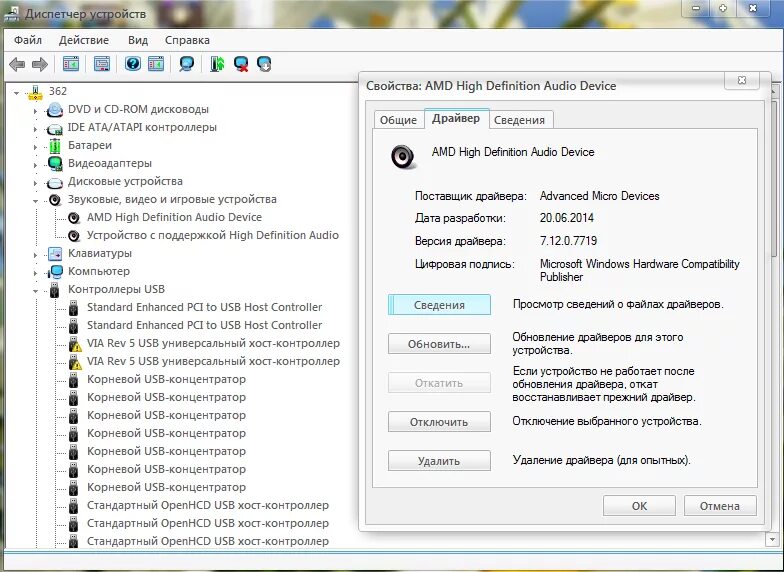
Task: Expand the Дисковые устройства node
Action: pyautogui.click(x=35, y=183)
